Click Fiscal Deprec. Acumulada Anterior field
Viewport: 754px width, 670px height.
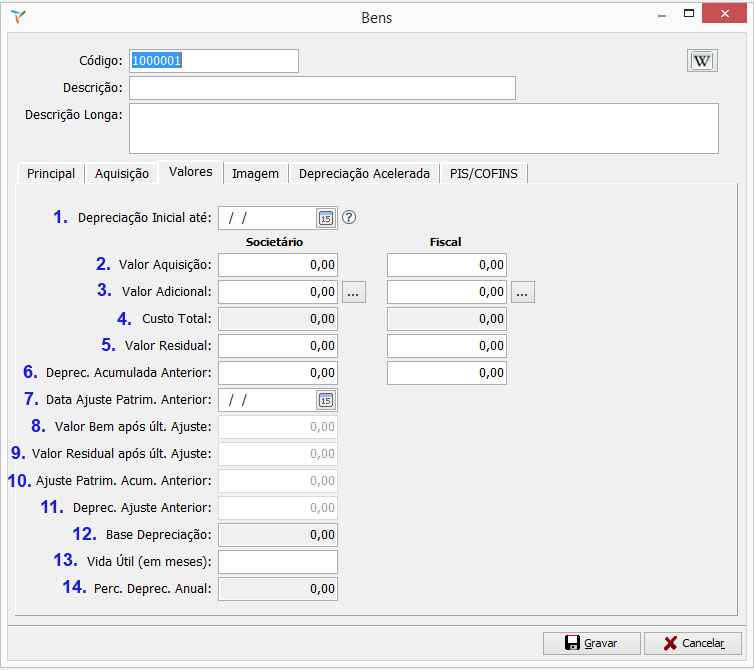click(447, 373)
